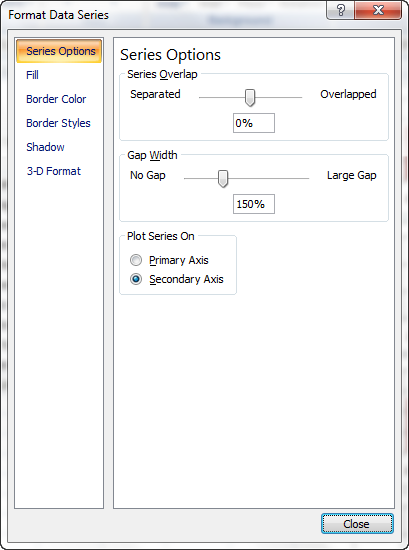Select the Series Options category
Viewport: 409px width, 550px height.
coord(59,51)
